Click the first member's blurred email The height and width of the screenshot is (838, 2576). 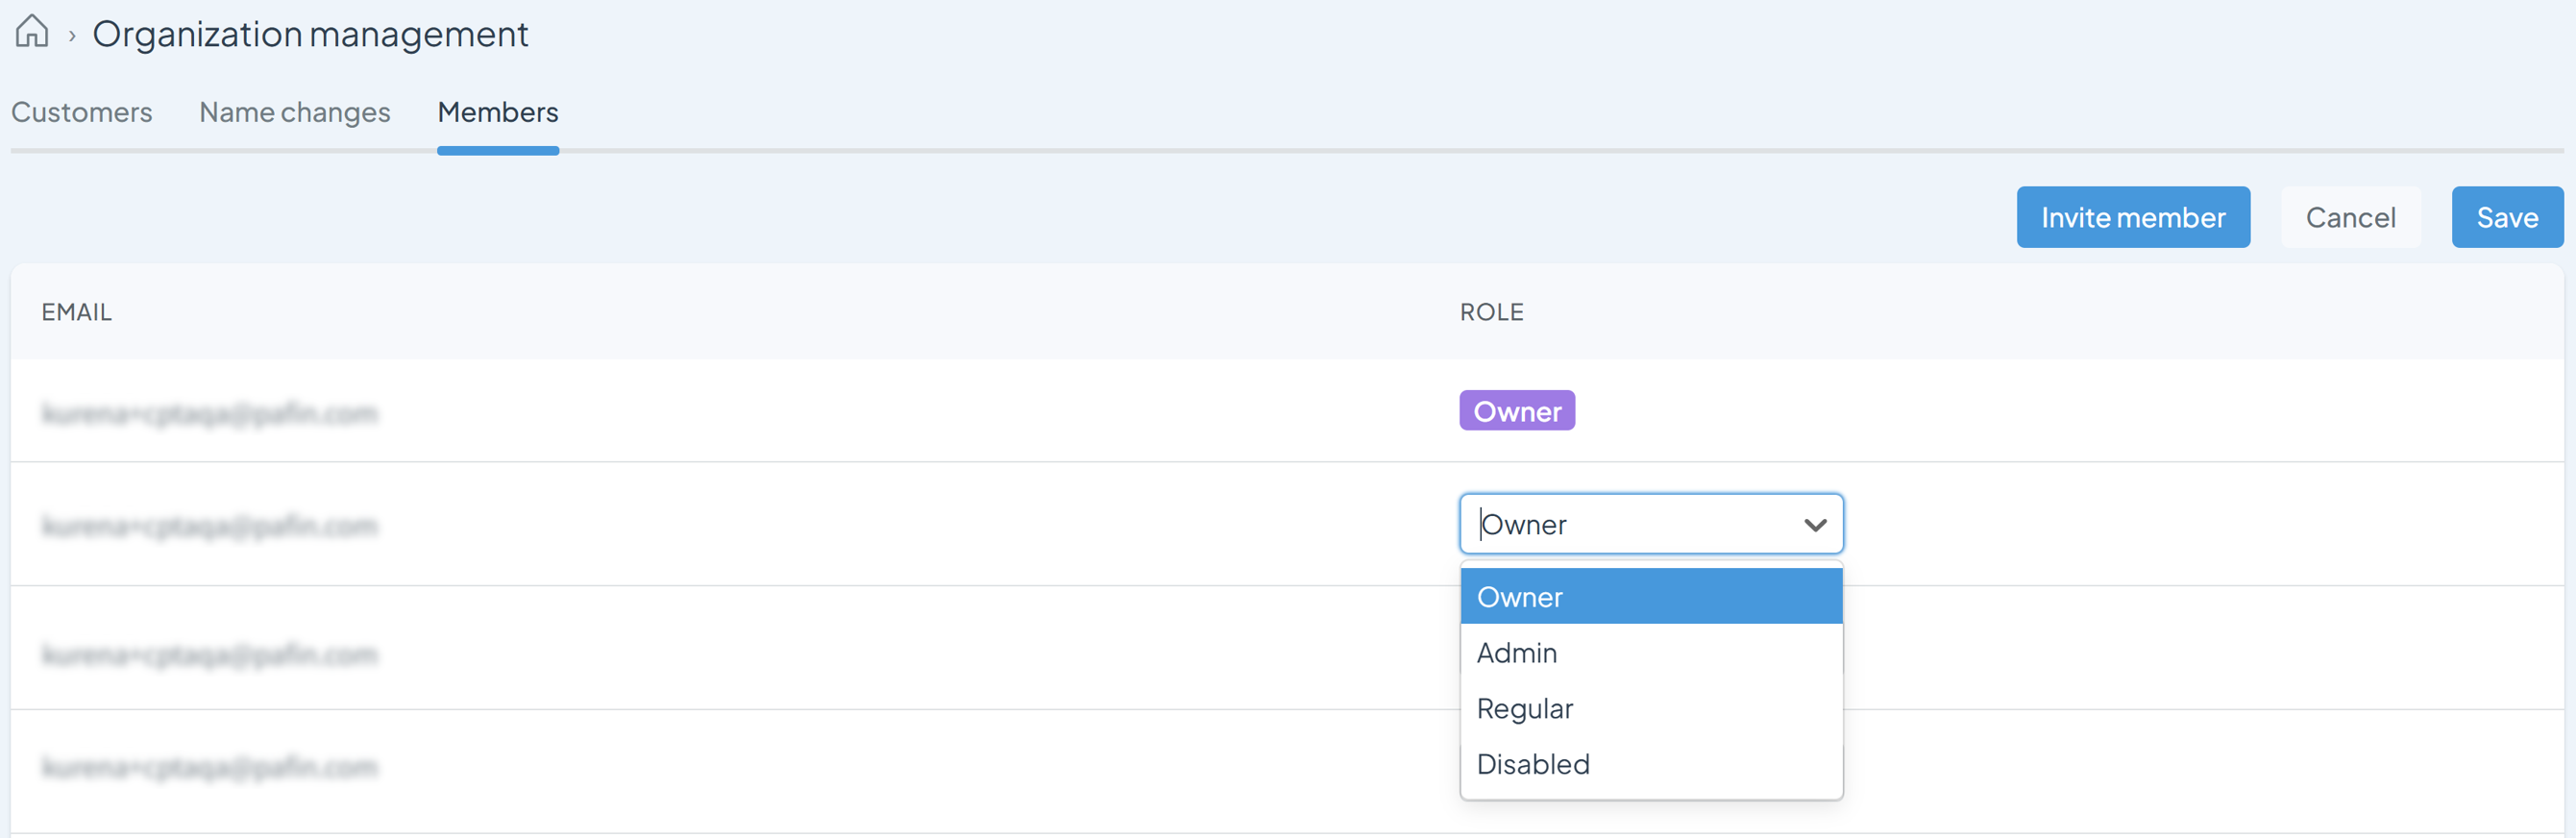(210, 413)
